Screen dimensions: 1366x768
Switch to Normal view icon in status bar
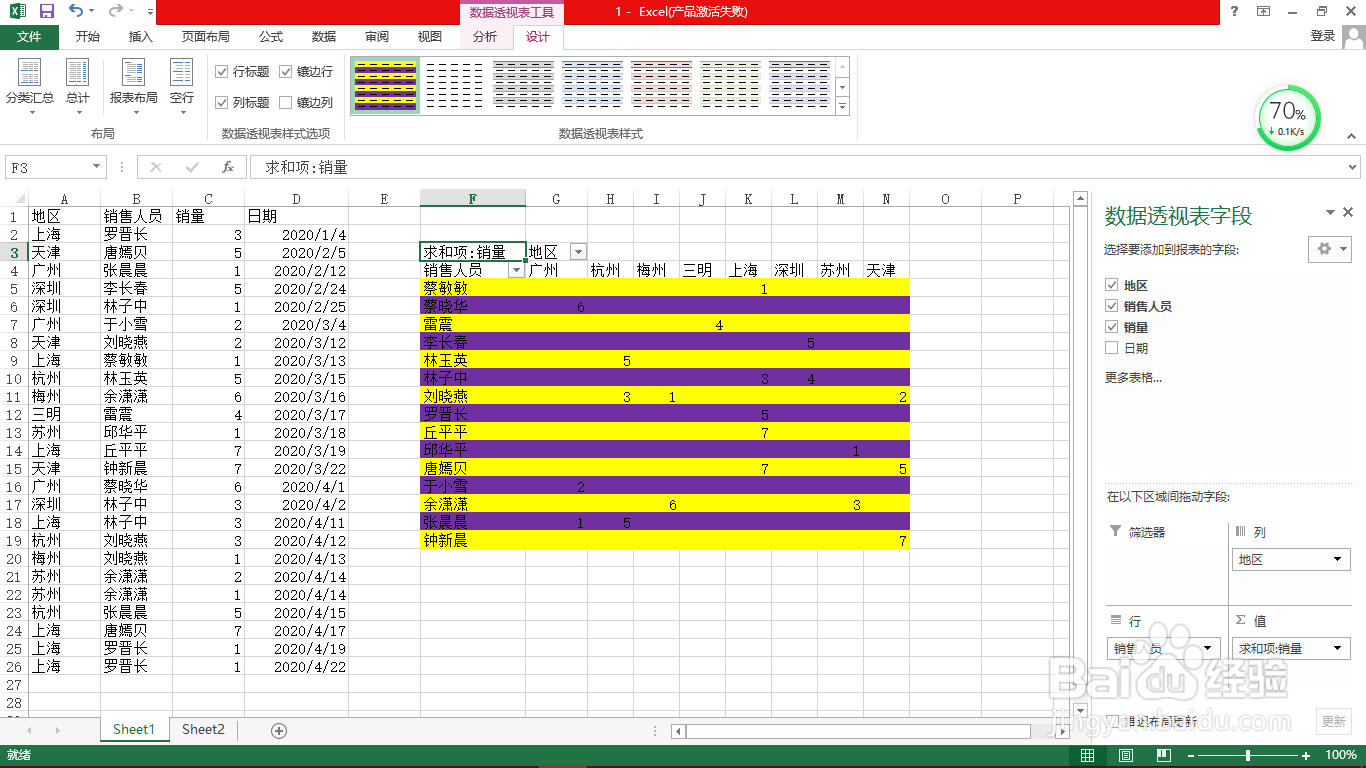tap(1088, 755)
